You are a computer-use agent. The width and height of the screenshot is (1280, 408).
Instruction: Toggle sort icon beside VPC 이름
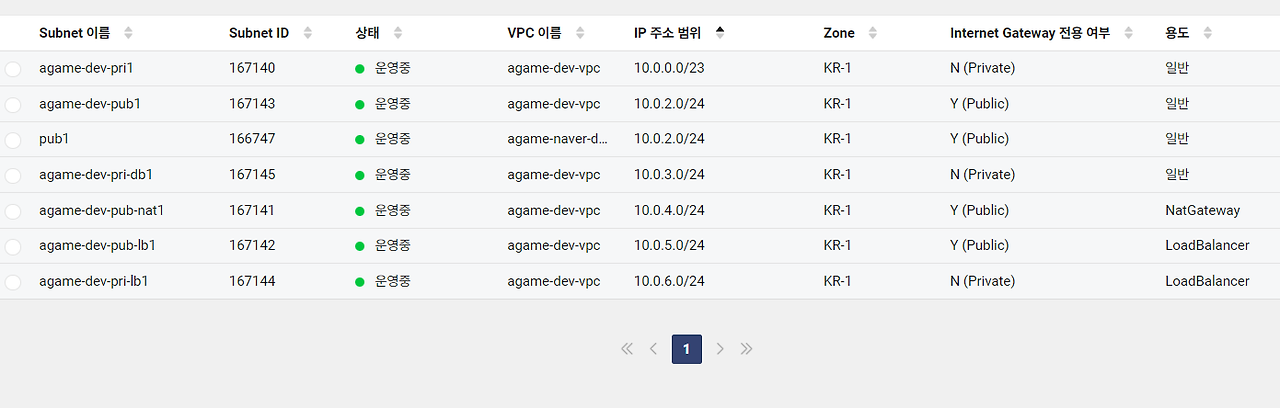click(580, 33)
